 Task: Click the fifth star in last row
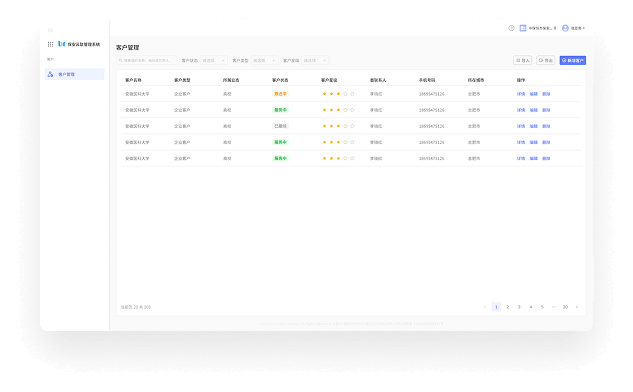click(x=352, y=159)
